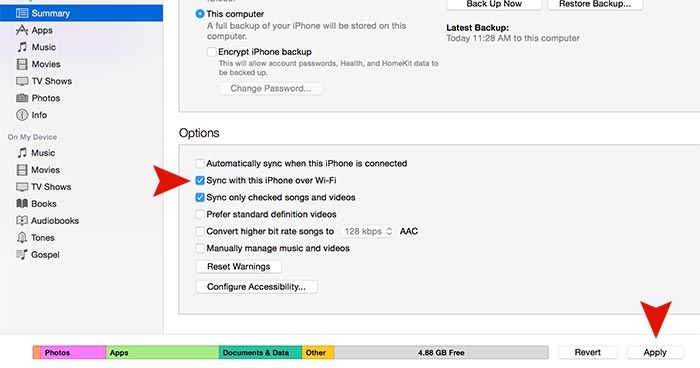Click the Apply button

pyautogui.click(x=655, y=352)
